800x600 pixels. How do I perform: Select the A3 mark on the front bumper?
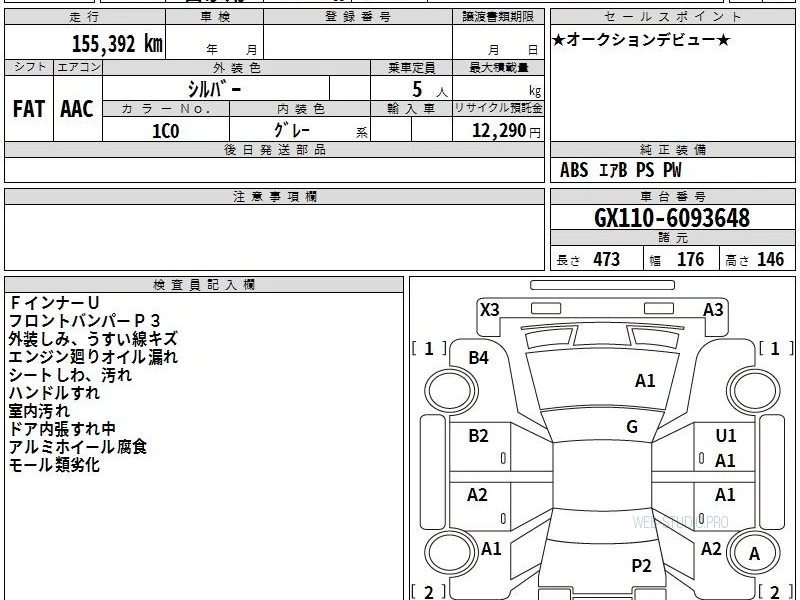click(713, 310)
